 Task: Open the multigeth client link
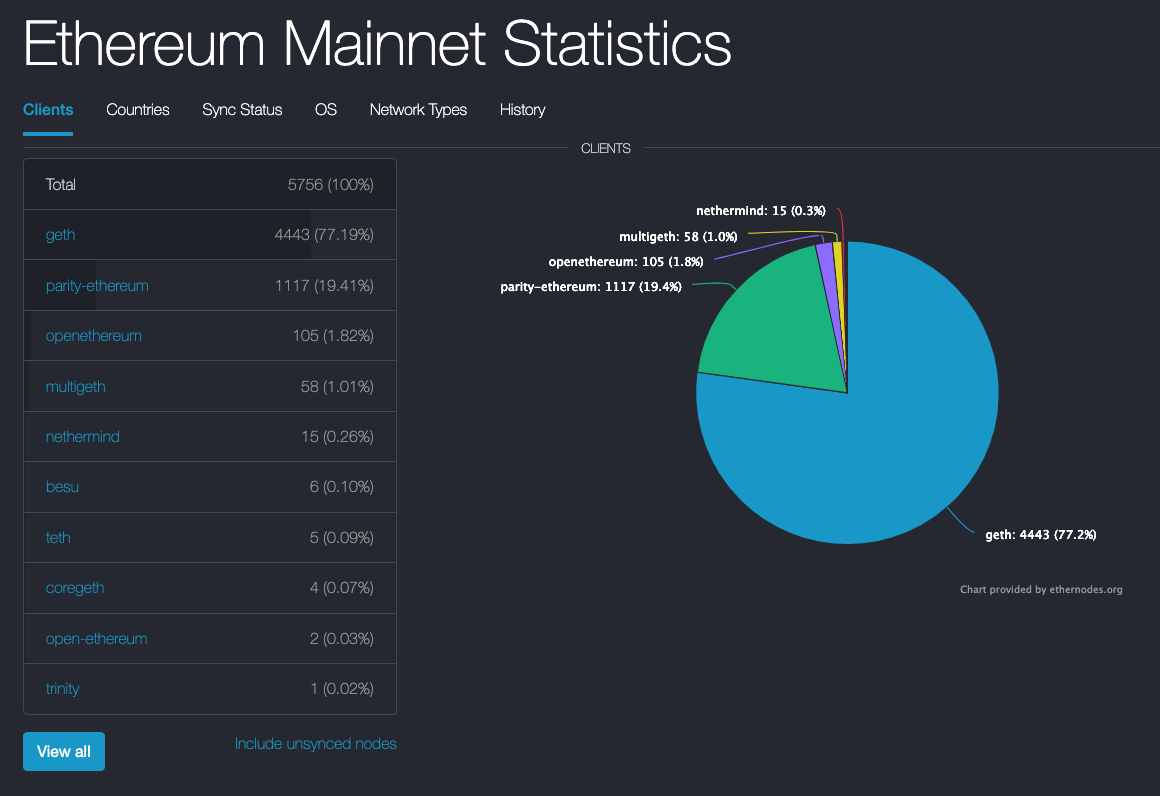(75, 386)
